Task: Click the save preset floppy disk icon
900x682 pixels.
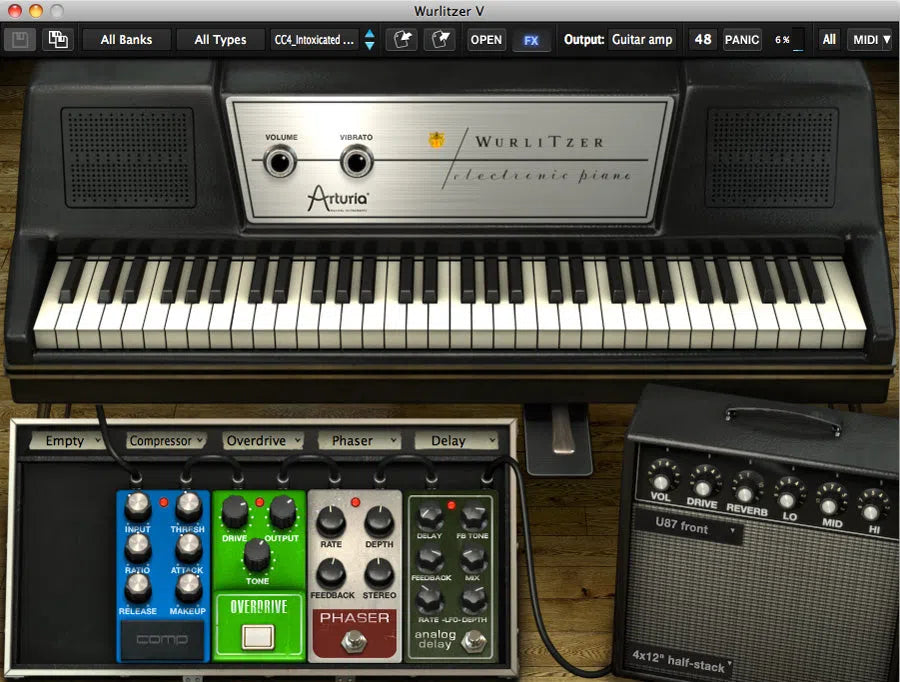Action: click(18, 40)
